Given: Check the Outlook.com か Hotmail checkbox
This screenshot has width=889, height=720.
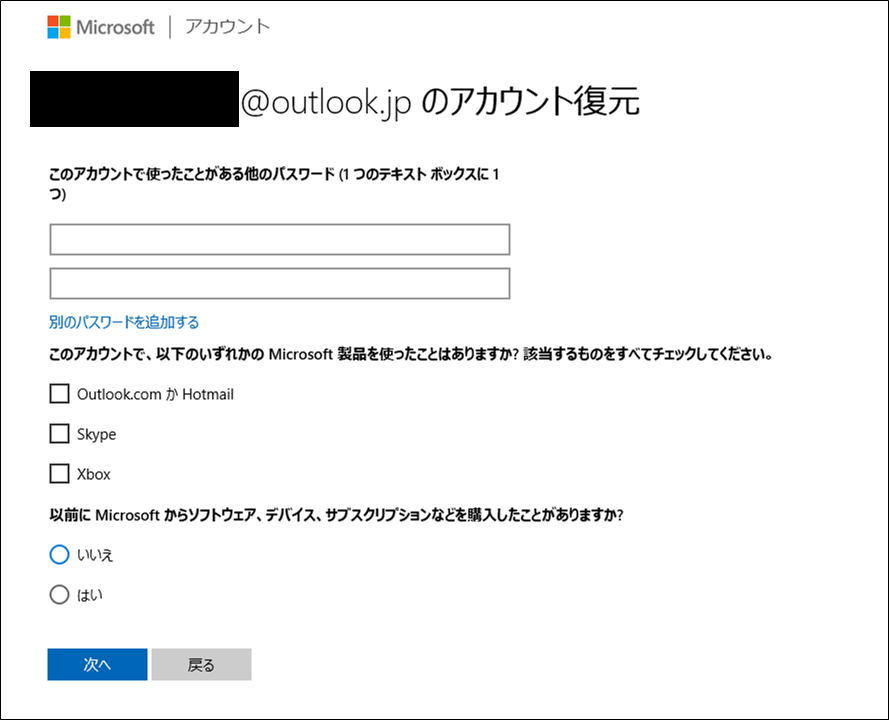Looking at the screenshot, I should click(60, 393).
